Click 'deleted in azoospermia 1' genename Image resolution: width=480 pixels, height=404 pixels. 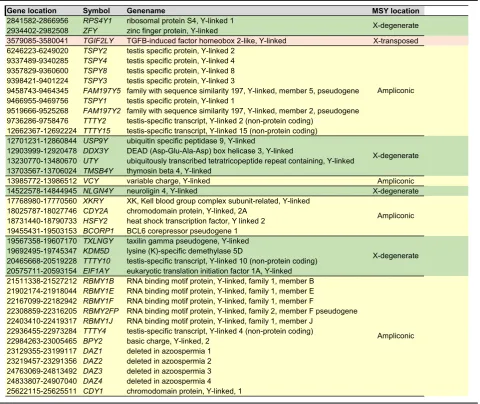[169, 351]
